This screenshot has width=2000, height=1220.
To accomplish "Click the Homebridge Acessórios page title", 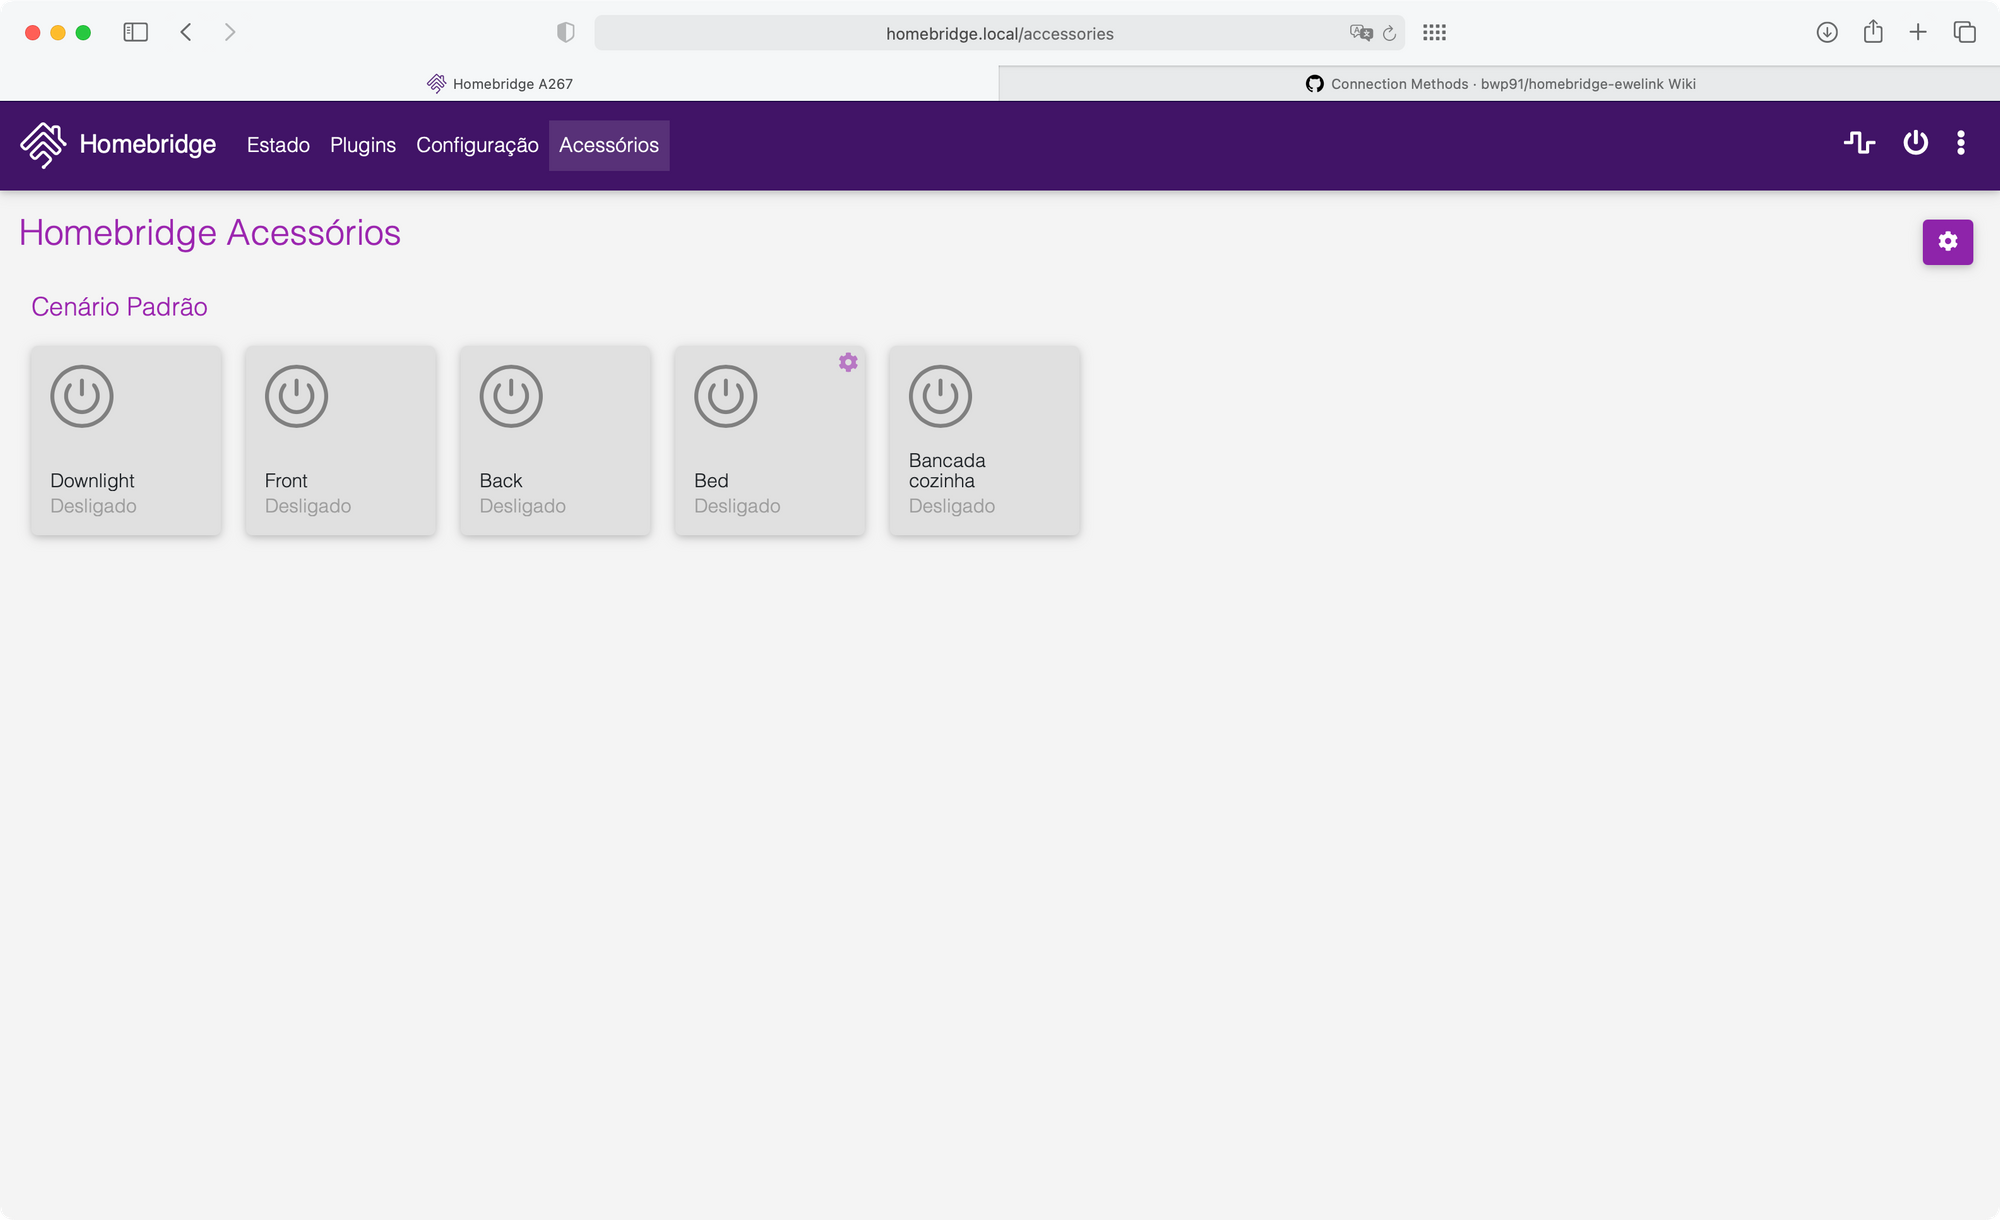I will tap(210, 233).
